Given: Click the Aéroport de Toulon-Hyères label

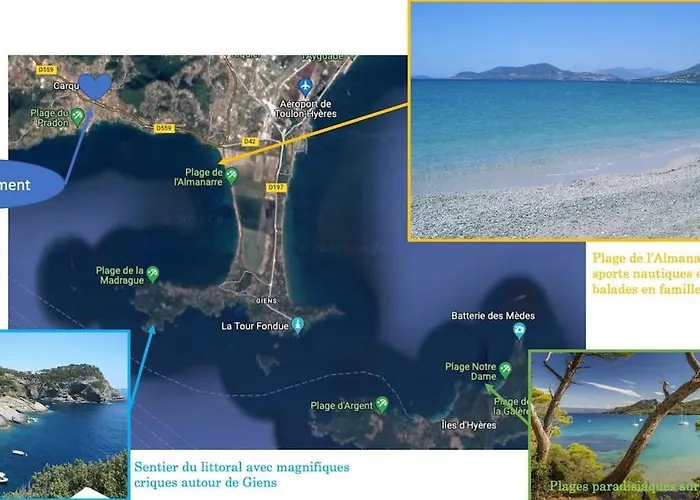Looking at the screenshot, I should (306, 109).
